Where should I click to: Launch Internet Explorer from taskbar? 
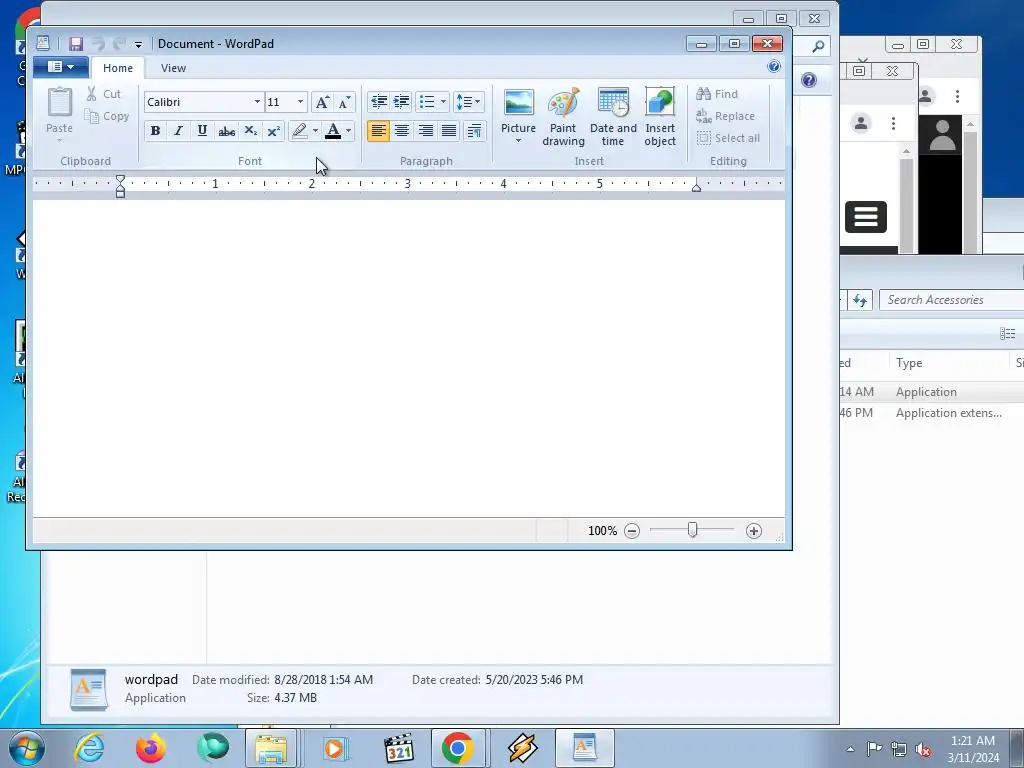[89, 748]
